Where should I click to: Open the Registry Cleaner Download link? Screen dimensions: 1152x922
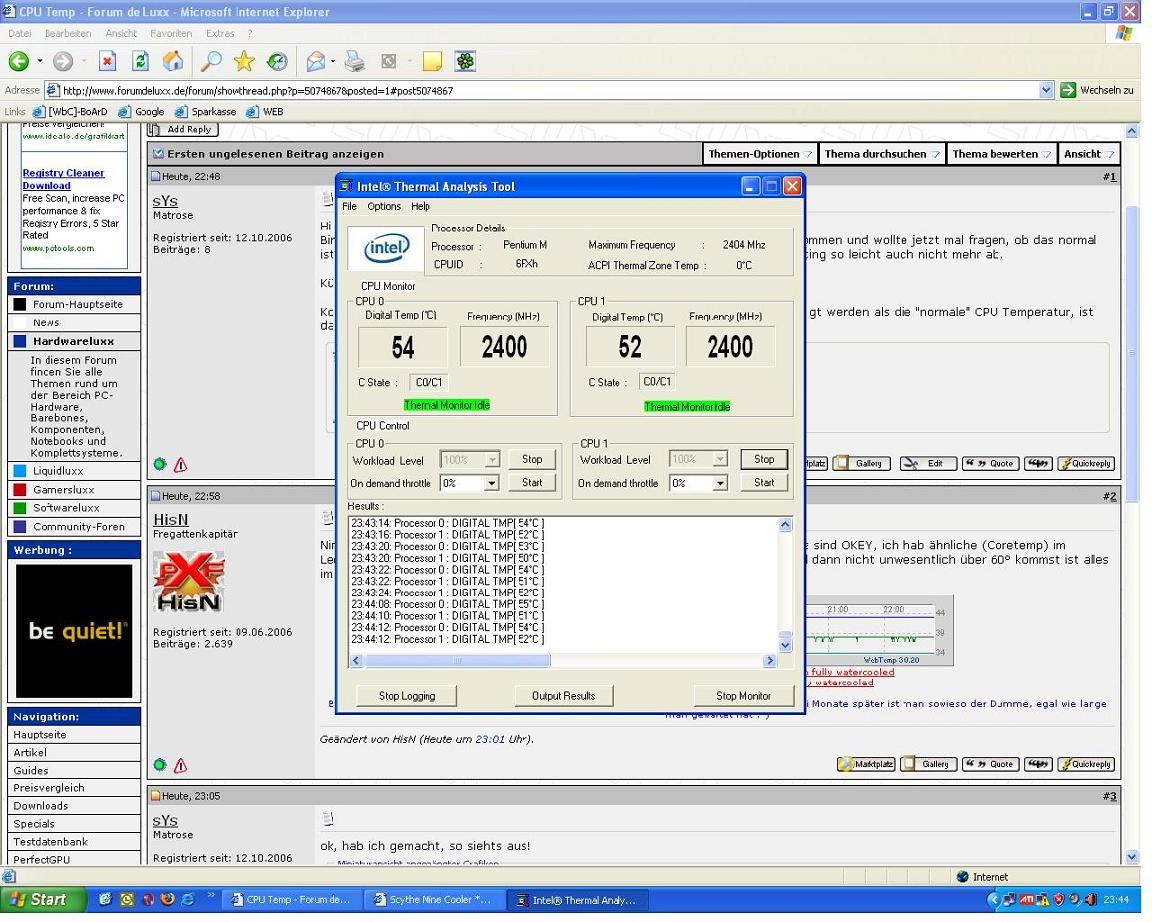coord(63,179)
